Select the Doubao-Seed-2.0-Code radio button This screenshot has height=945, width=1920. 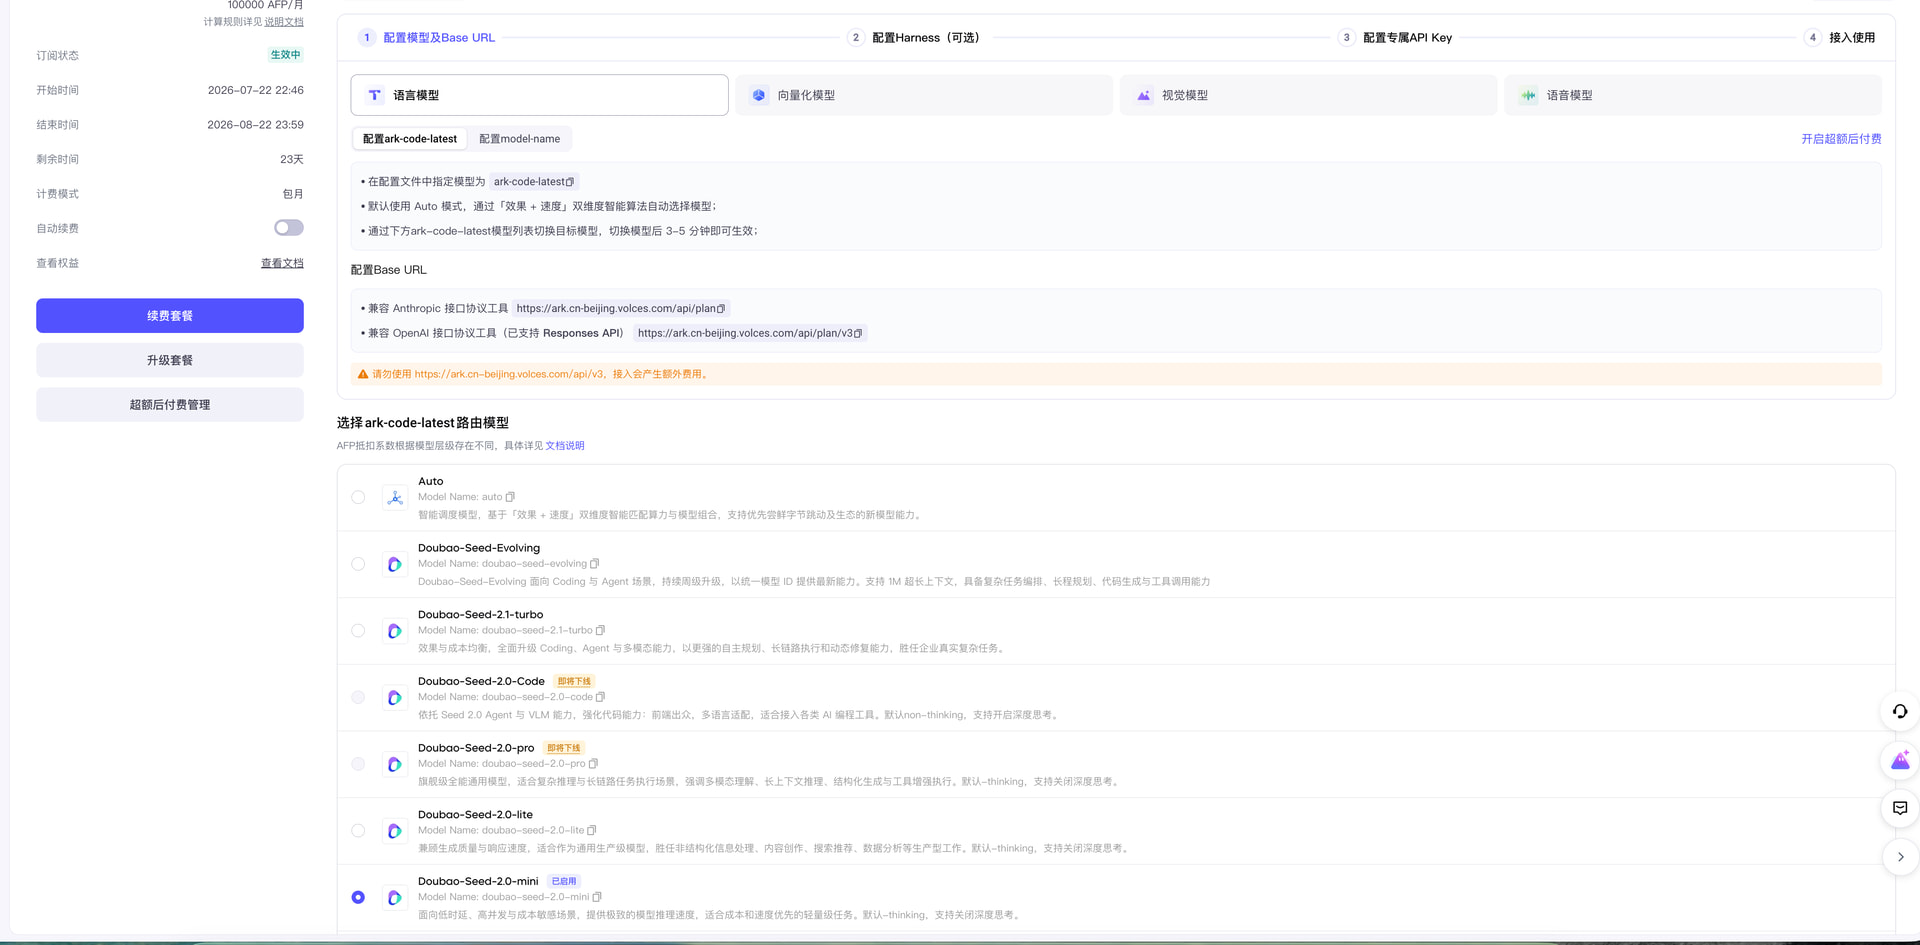point(358,697)
